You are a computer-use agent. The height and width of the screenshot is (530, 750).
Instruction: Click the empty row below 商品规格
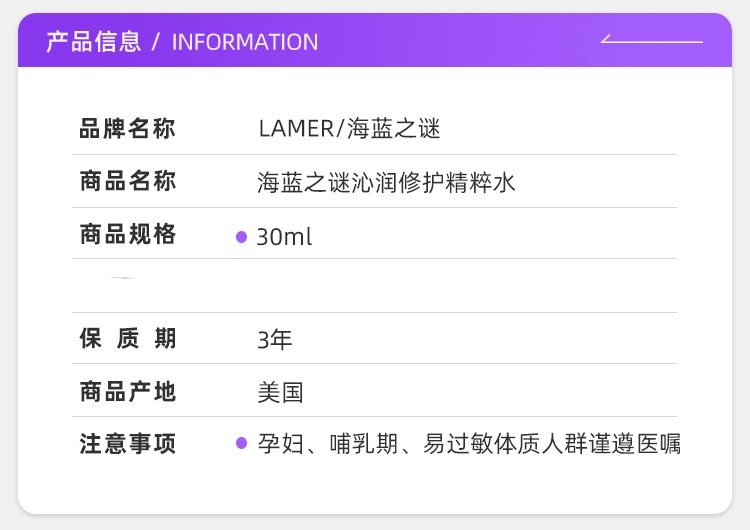point(400,286)
